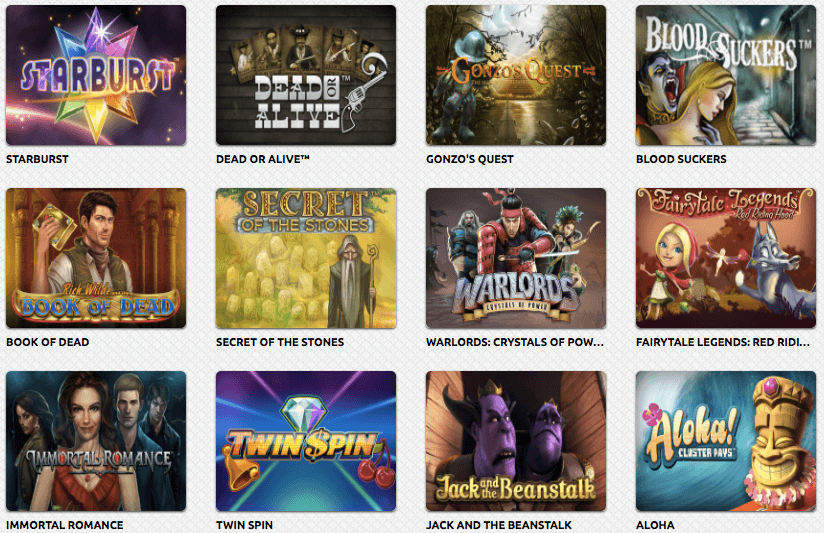
Task: Click the DEAD OR ALIVE title link
Action: [x=263, y=159]
